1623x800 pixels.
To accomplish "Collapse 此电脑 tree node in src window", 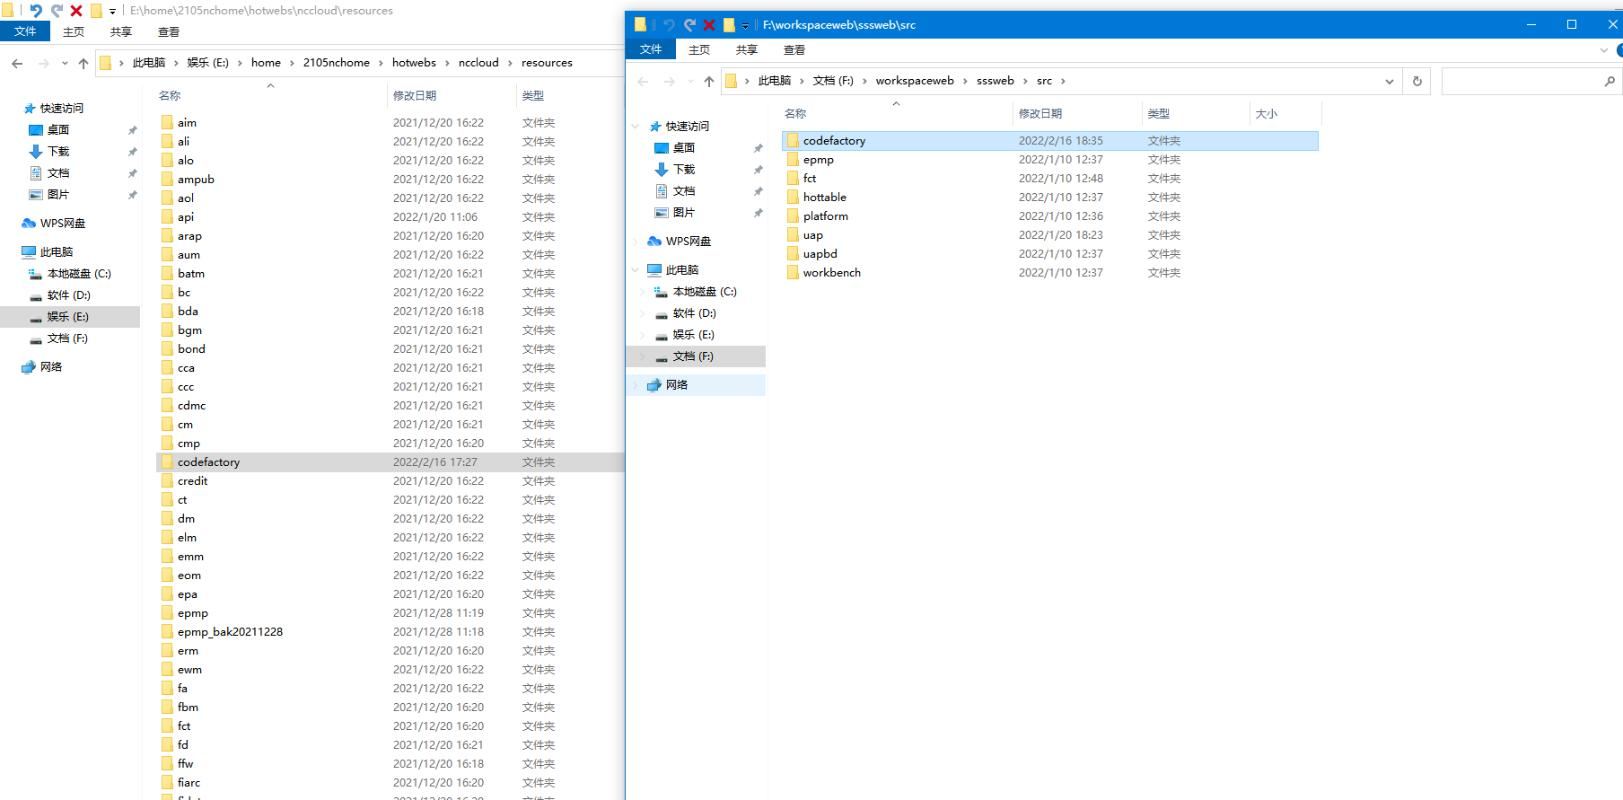I will pos(636,270).
